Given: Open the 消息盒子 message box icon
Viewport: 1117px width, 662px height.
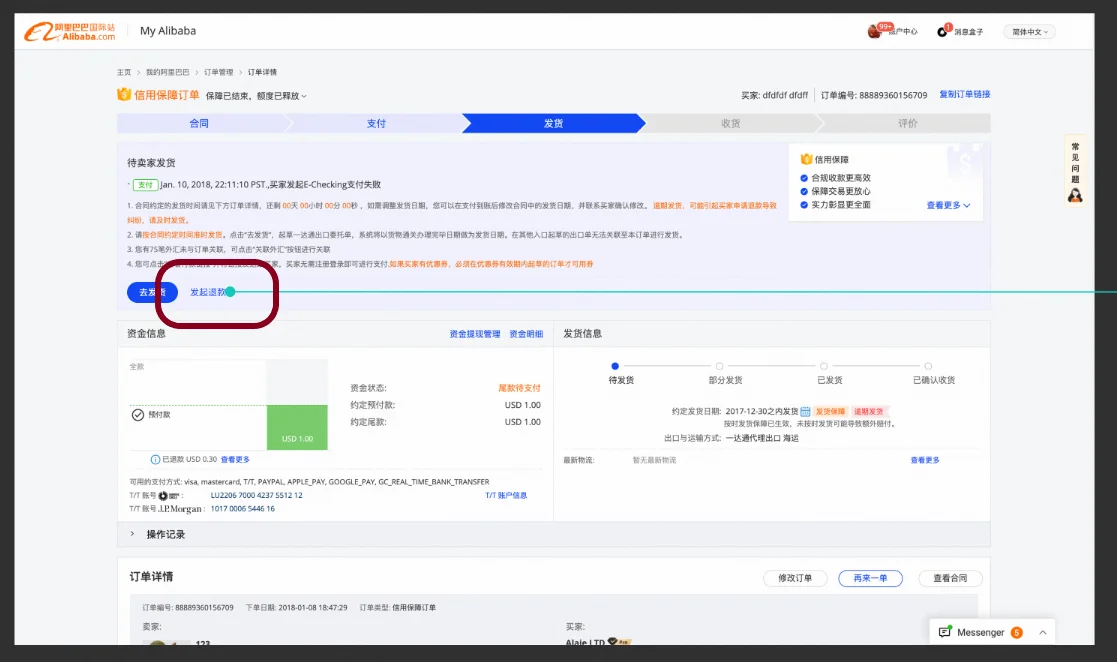Looking at the screenshot, I should coord(942,31).
